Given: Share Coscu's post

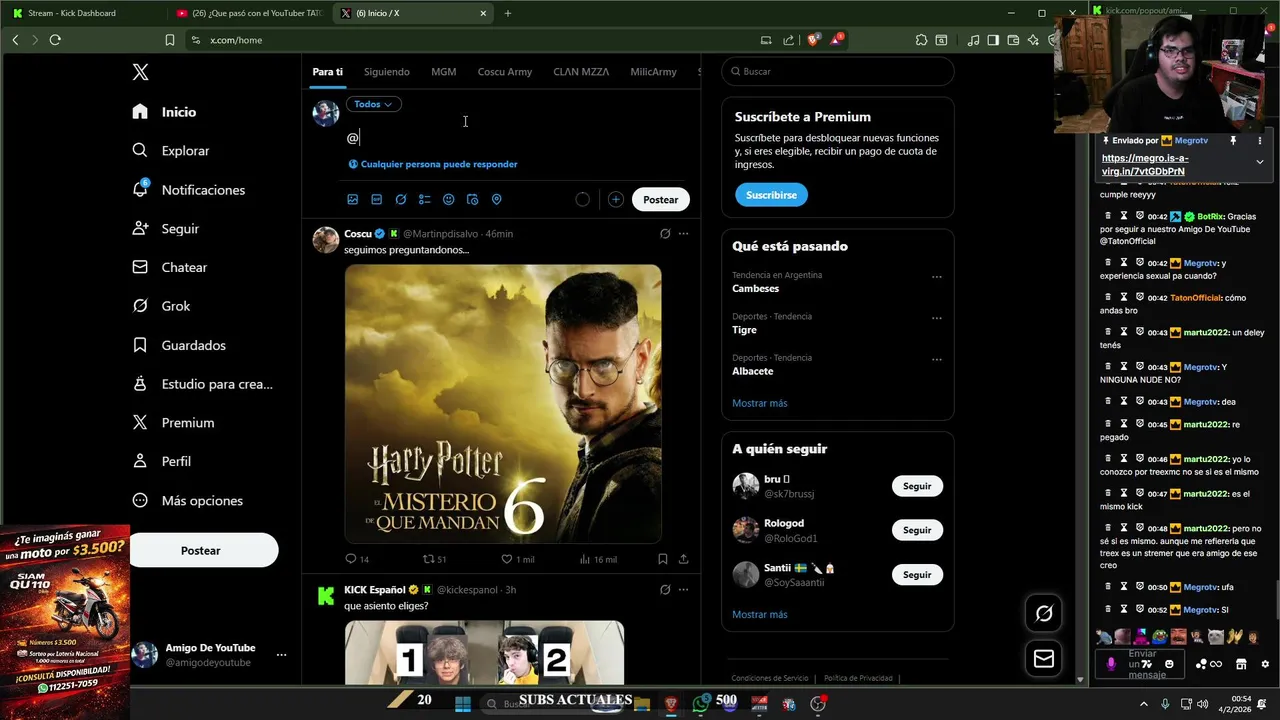Looking at the screenshot, I should 684,560.
